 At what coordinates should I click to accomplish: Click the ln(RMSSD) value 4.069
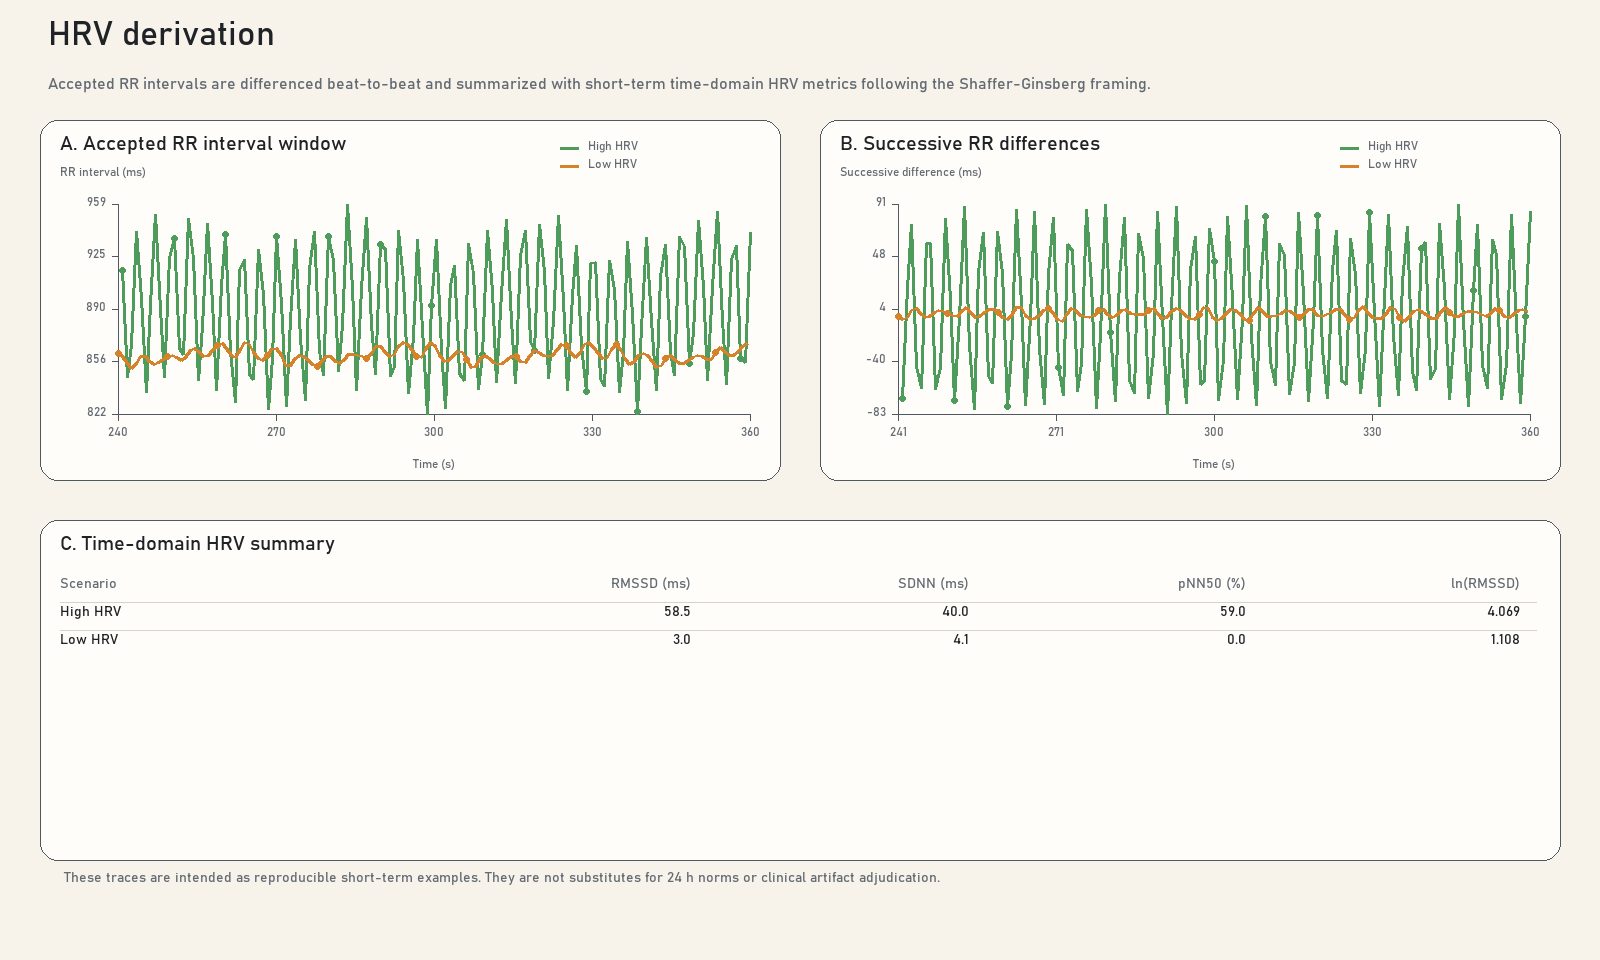point(1503,611)
